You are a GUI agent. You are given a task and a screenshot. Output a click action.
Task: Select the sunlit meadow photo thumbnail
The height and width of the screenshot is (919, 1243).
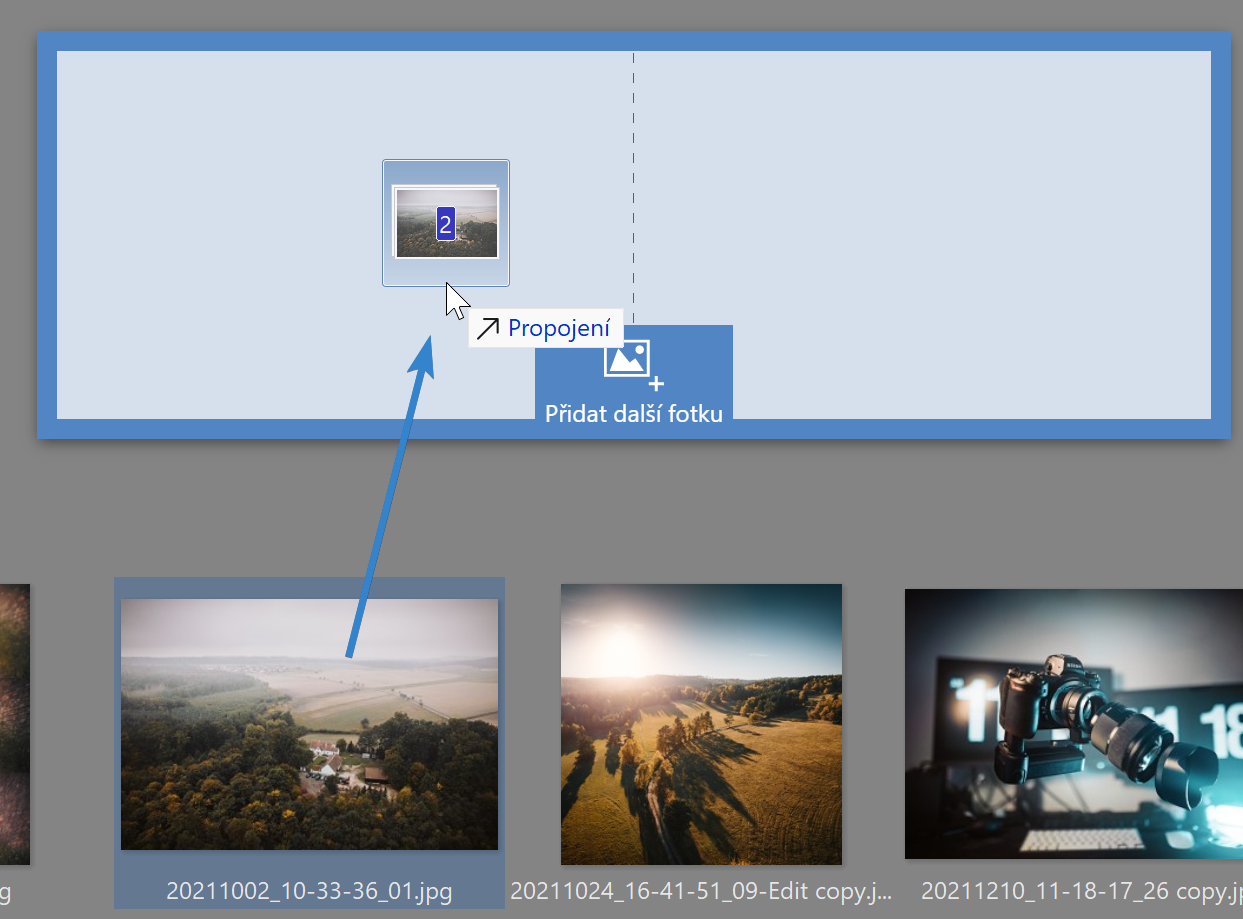coord(701,724)
